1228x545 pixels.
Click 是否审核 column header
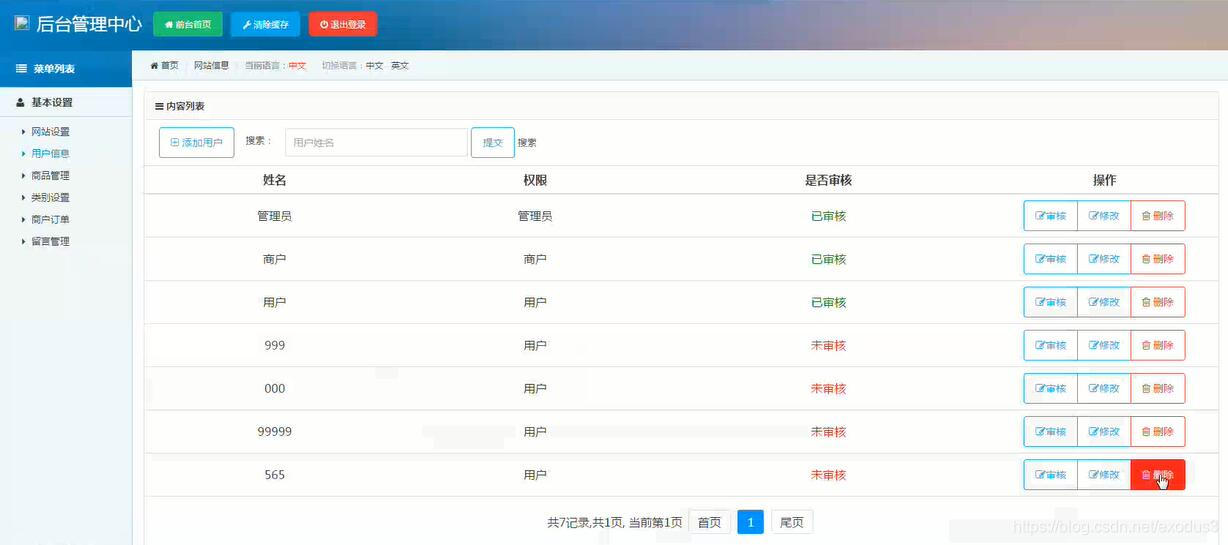(828, 180)
